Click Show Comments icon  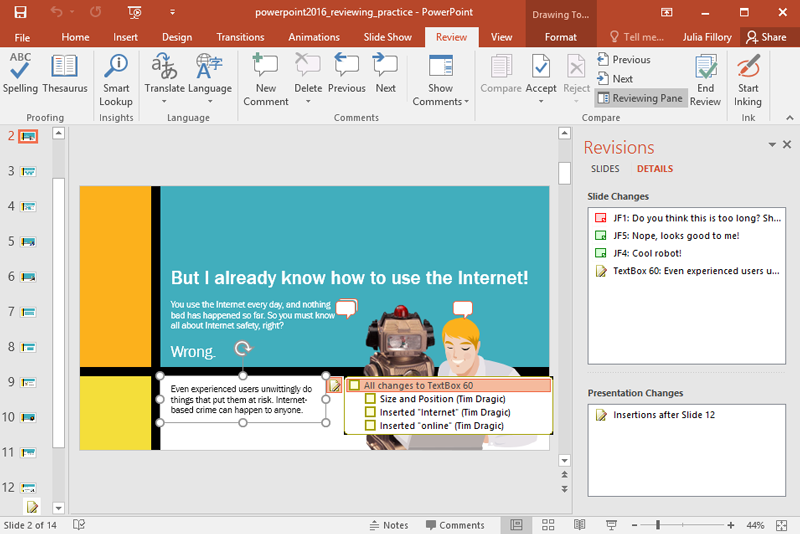pos(440,67)
